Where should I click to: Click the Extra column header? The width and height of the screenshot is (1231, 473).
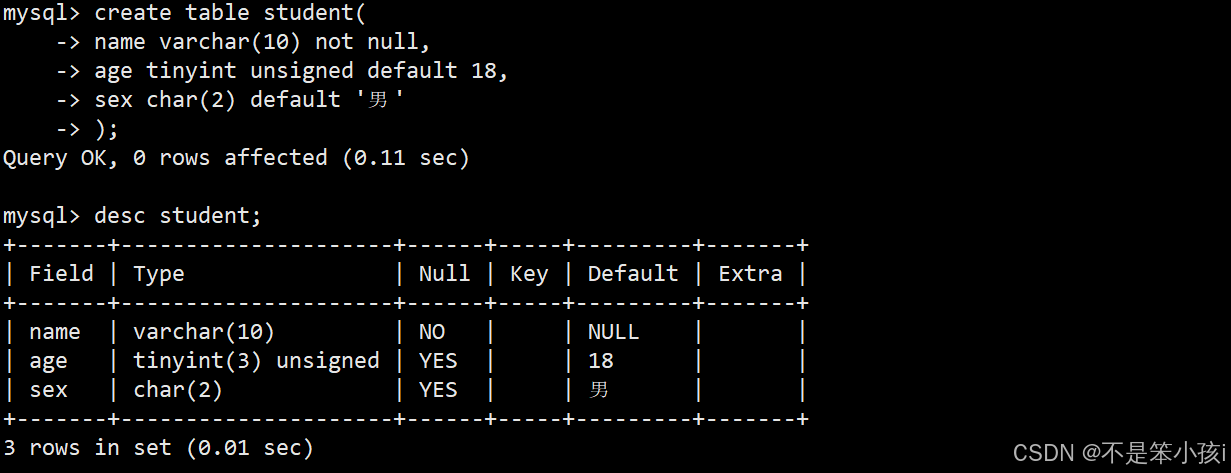tap(750, 274)
